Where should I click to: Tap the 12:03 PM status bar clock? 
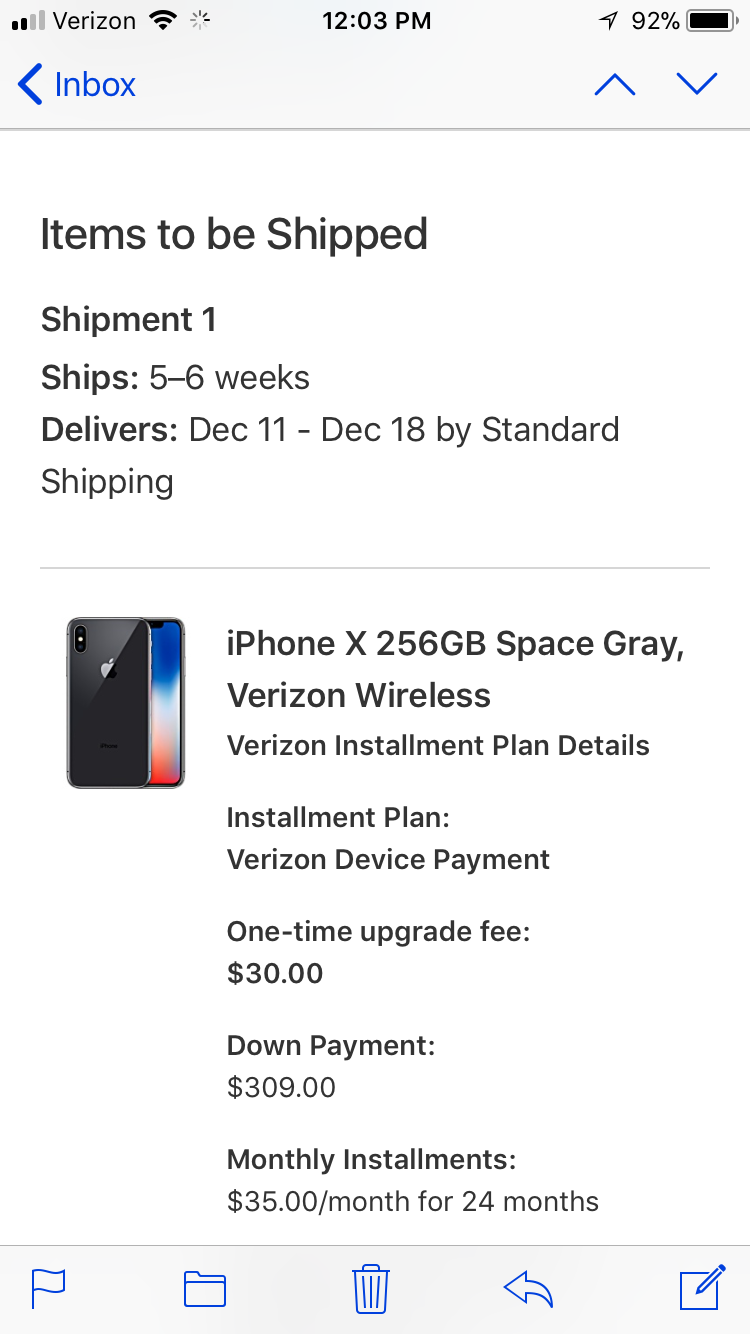coord(376,20)
